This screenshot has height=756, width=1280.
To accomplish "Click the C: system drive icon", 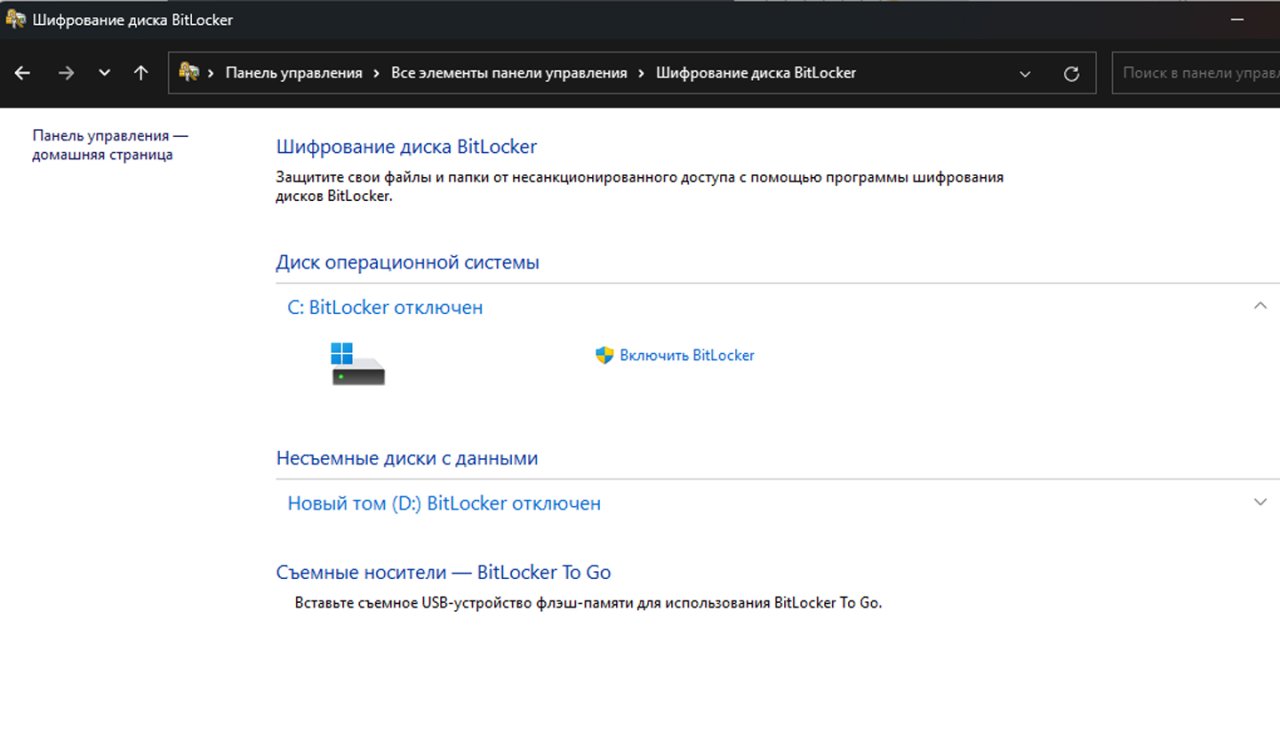I will [357, 364].
